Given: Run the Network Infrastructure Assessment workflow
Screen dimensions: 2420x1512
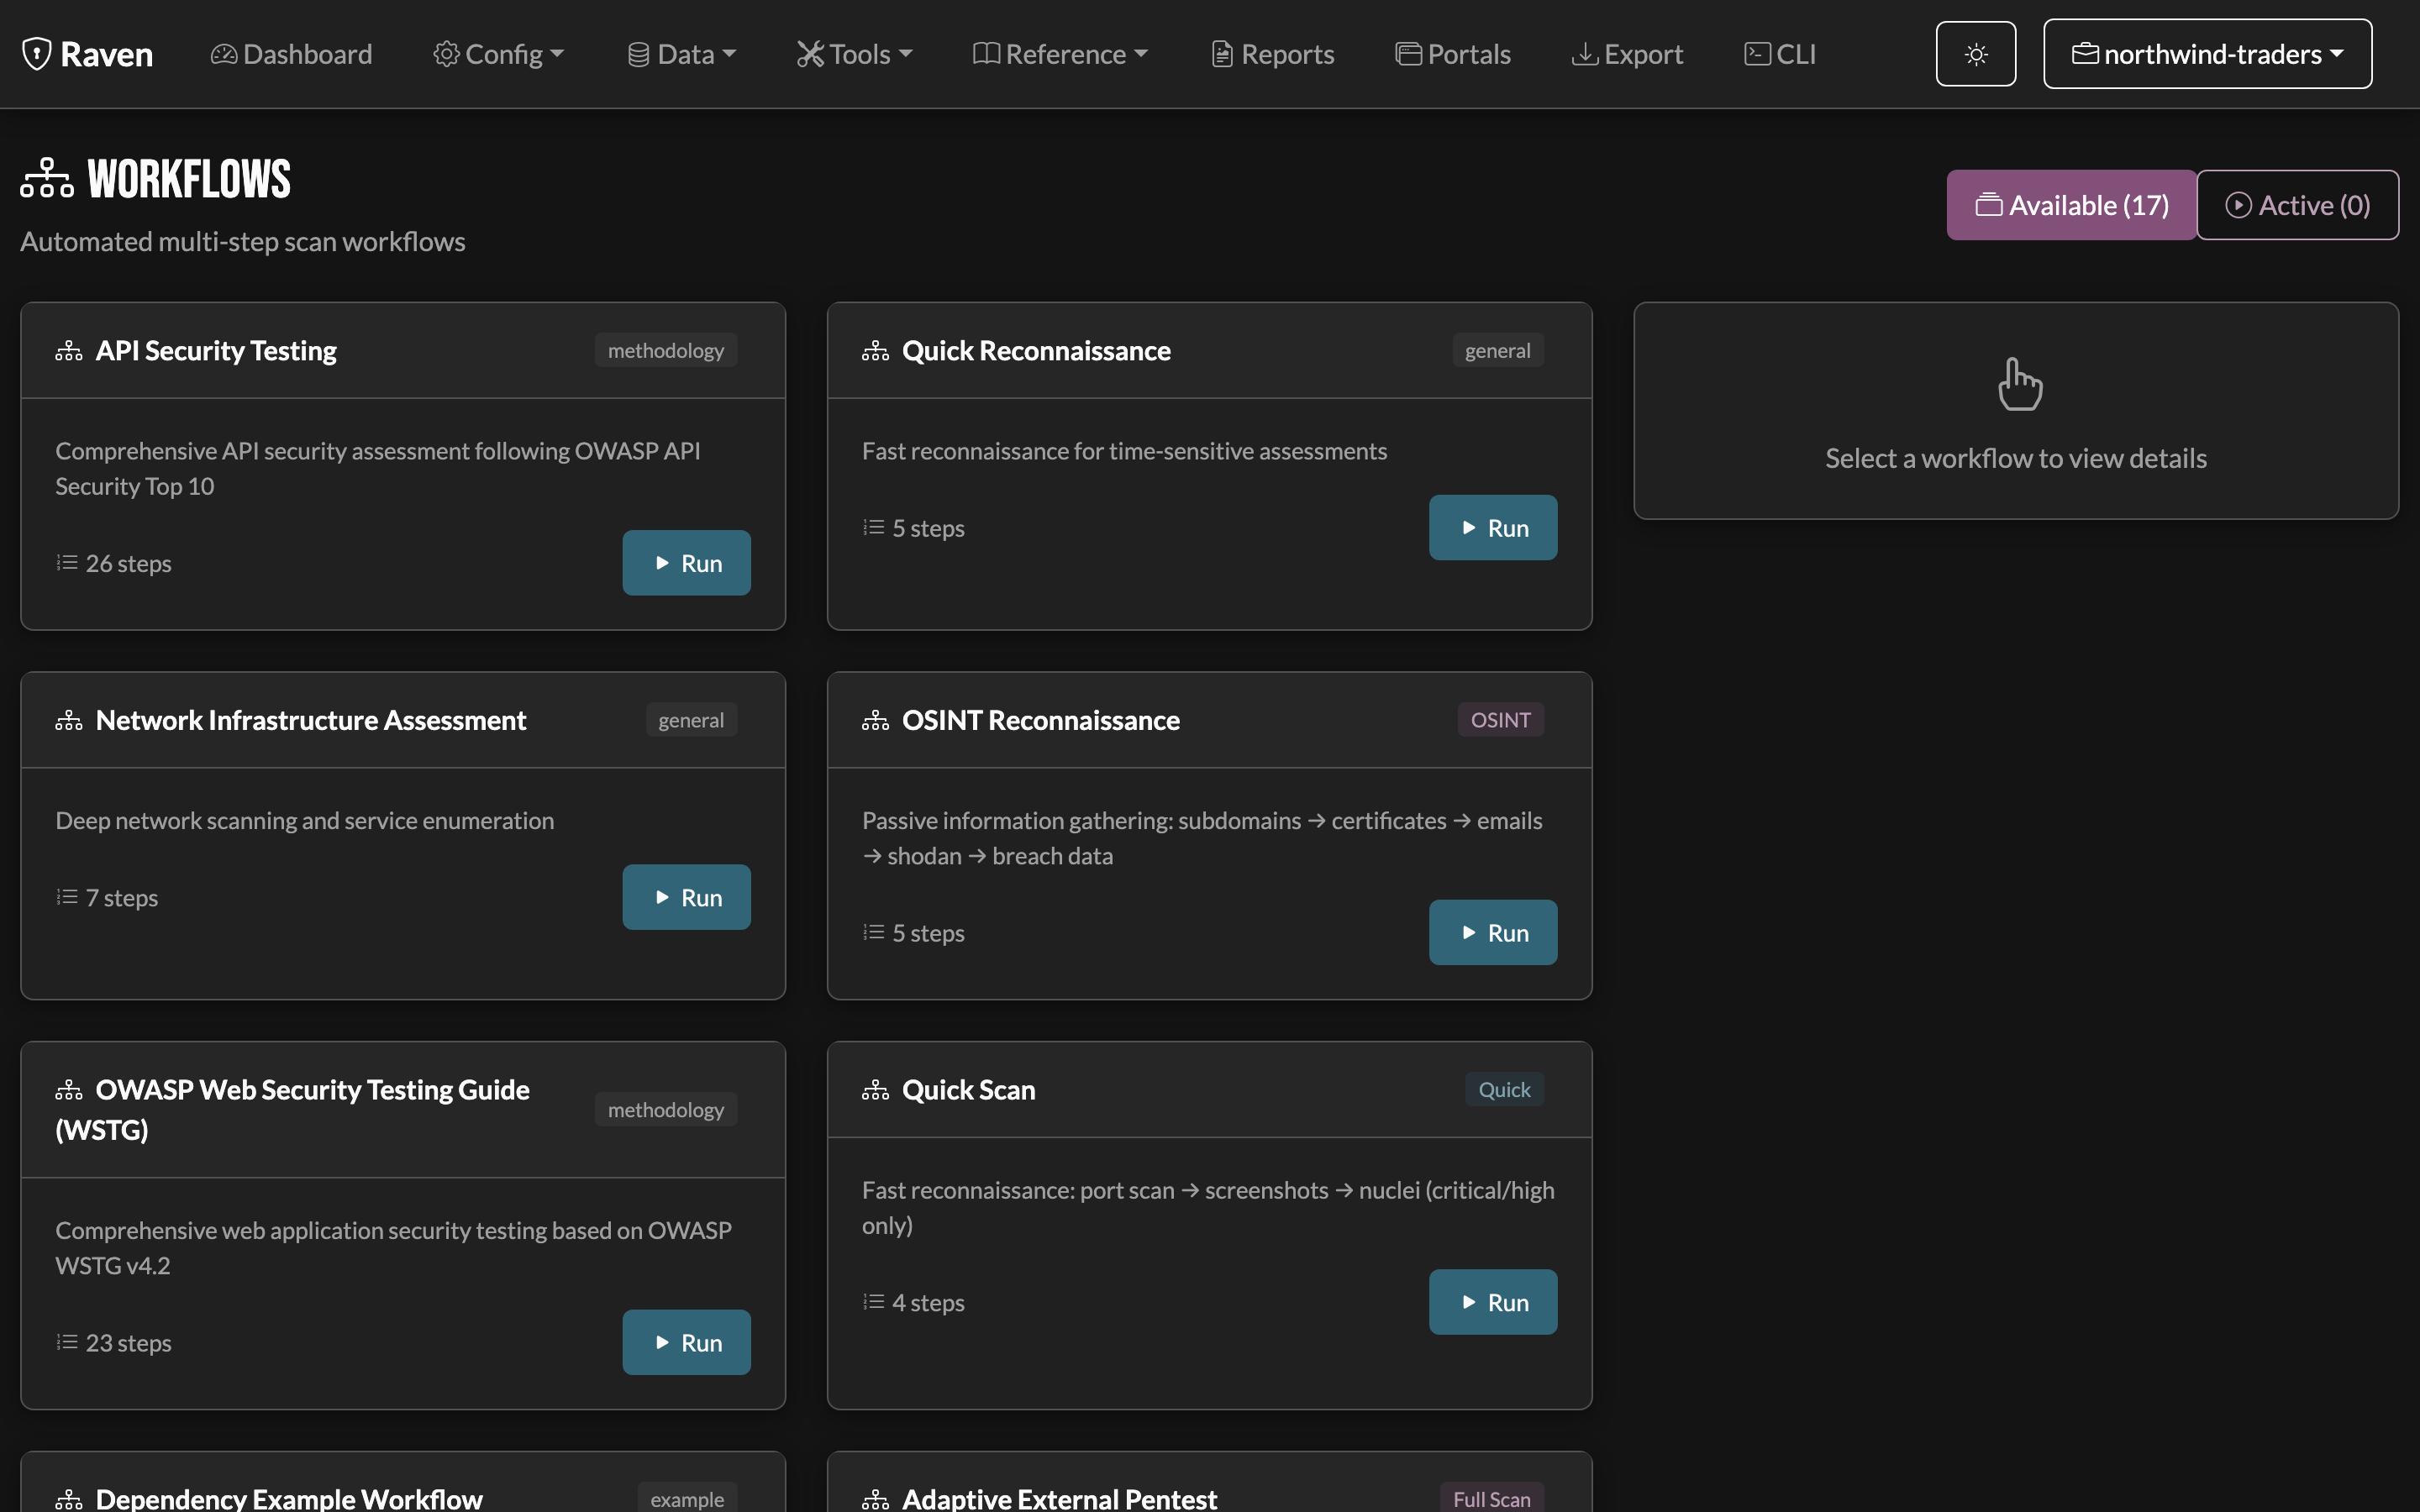Looking at the screenshot, I should coord(686,897).
